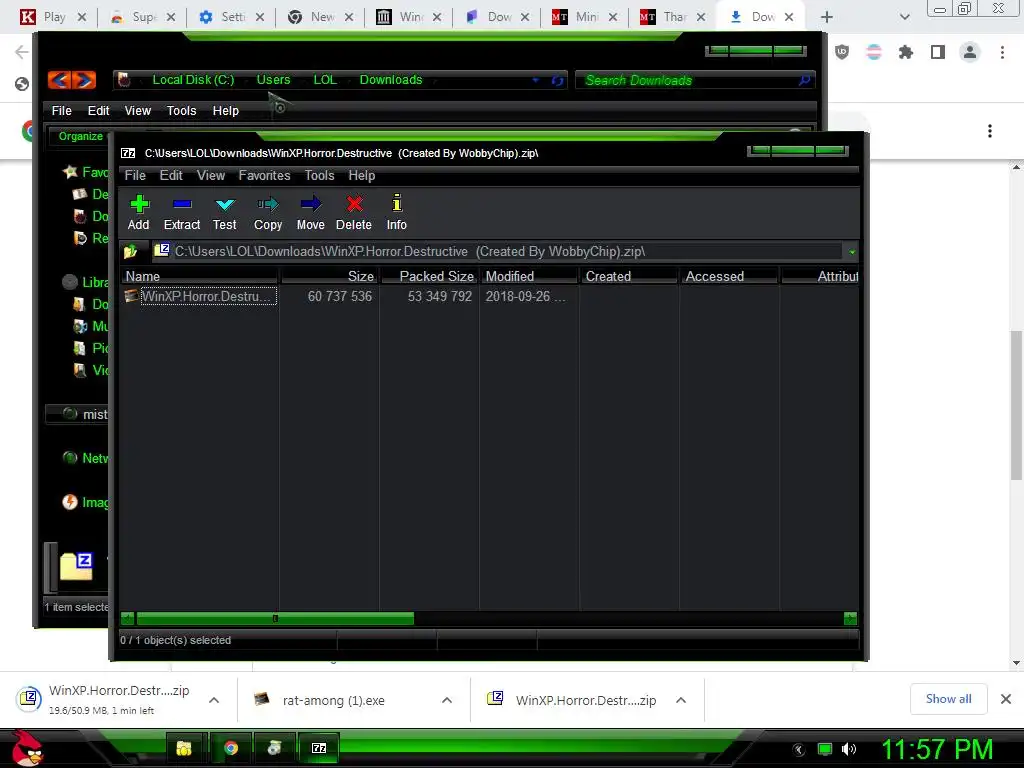
Task: Open 7-Zip Favorites menu
Action: 264,176
